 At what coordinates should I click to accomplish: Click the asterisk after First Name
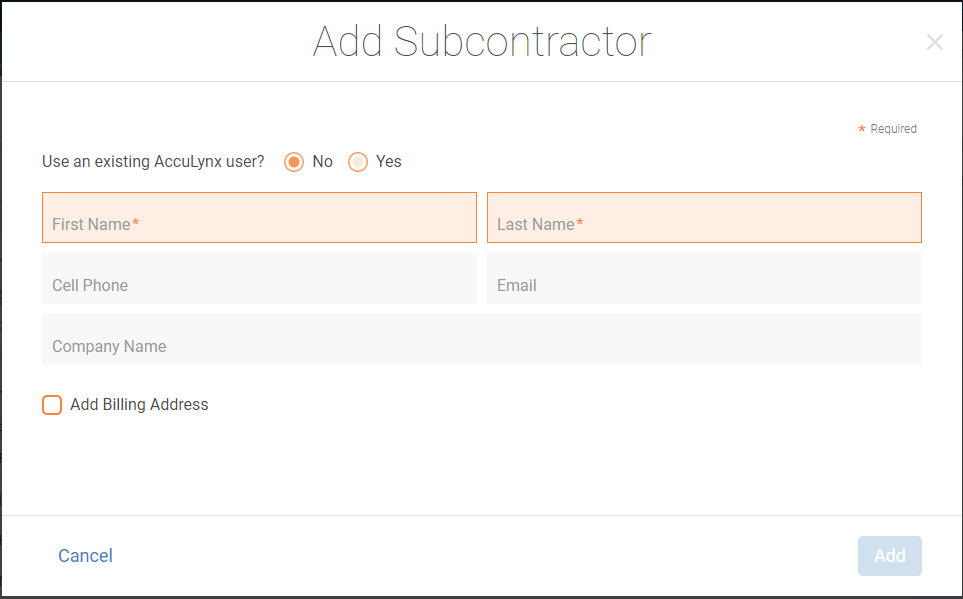coord(136,222)
